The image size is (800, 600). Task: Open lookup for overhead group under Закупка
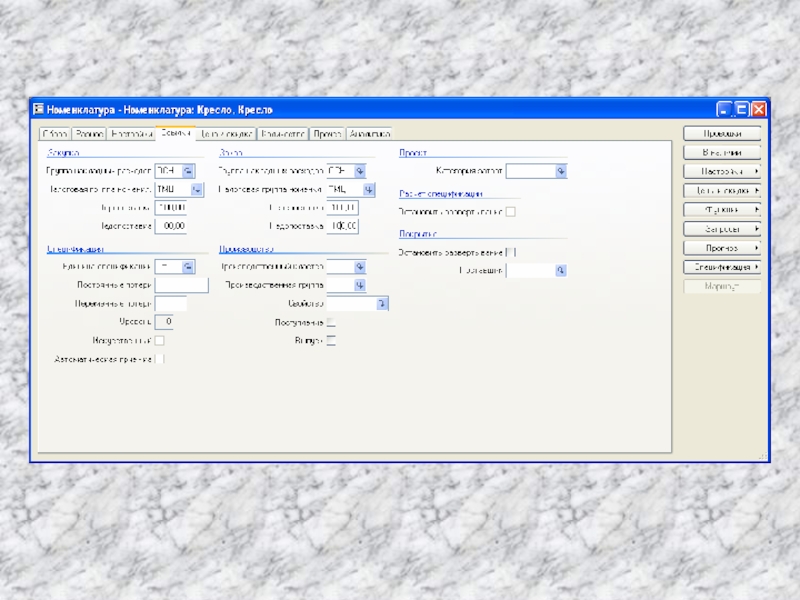pos(188,171)
